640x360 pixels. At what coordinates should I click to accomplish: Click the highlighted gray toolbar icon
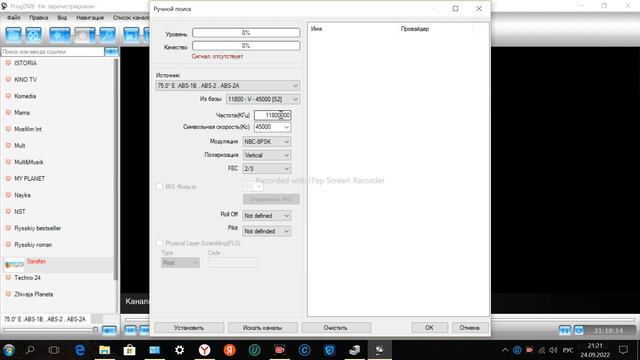pos(84,35)
